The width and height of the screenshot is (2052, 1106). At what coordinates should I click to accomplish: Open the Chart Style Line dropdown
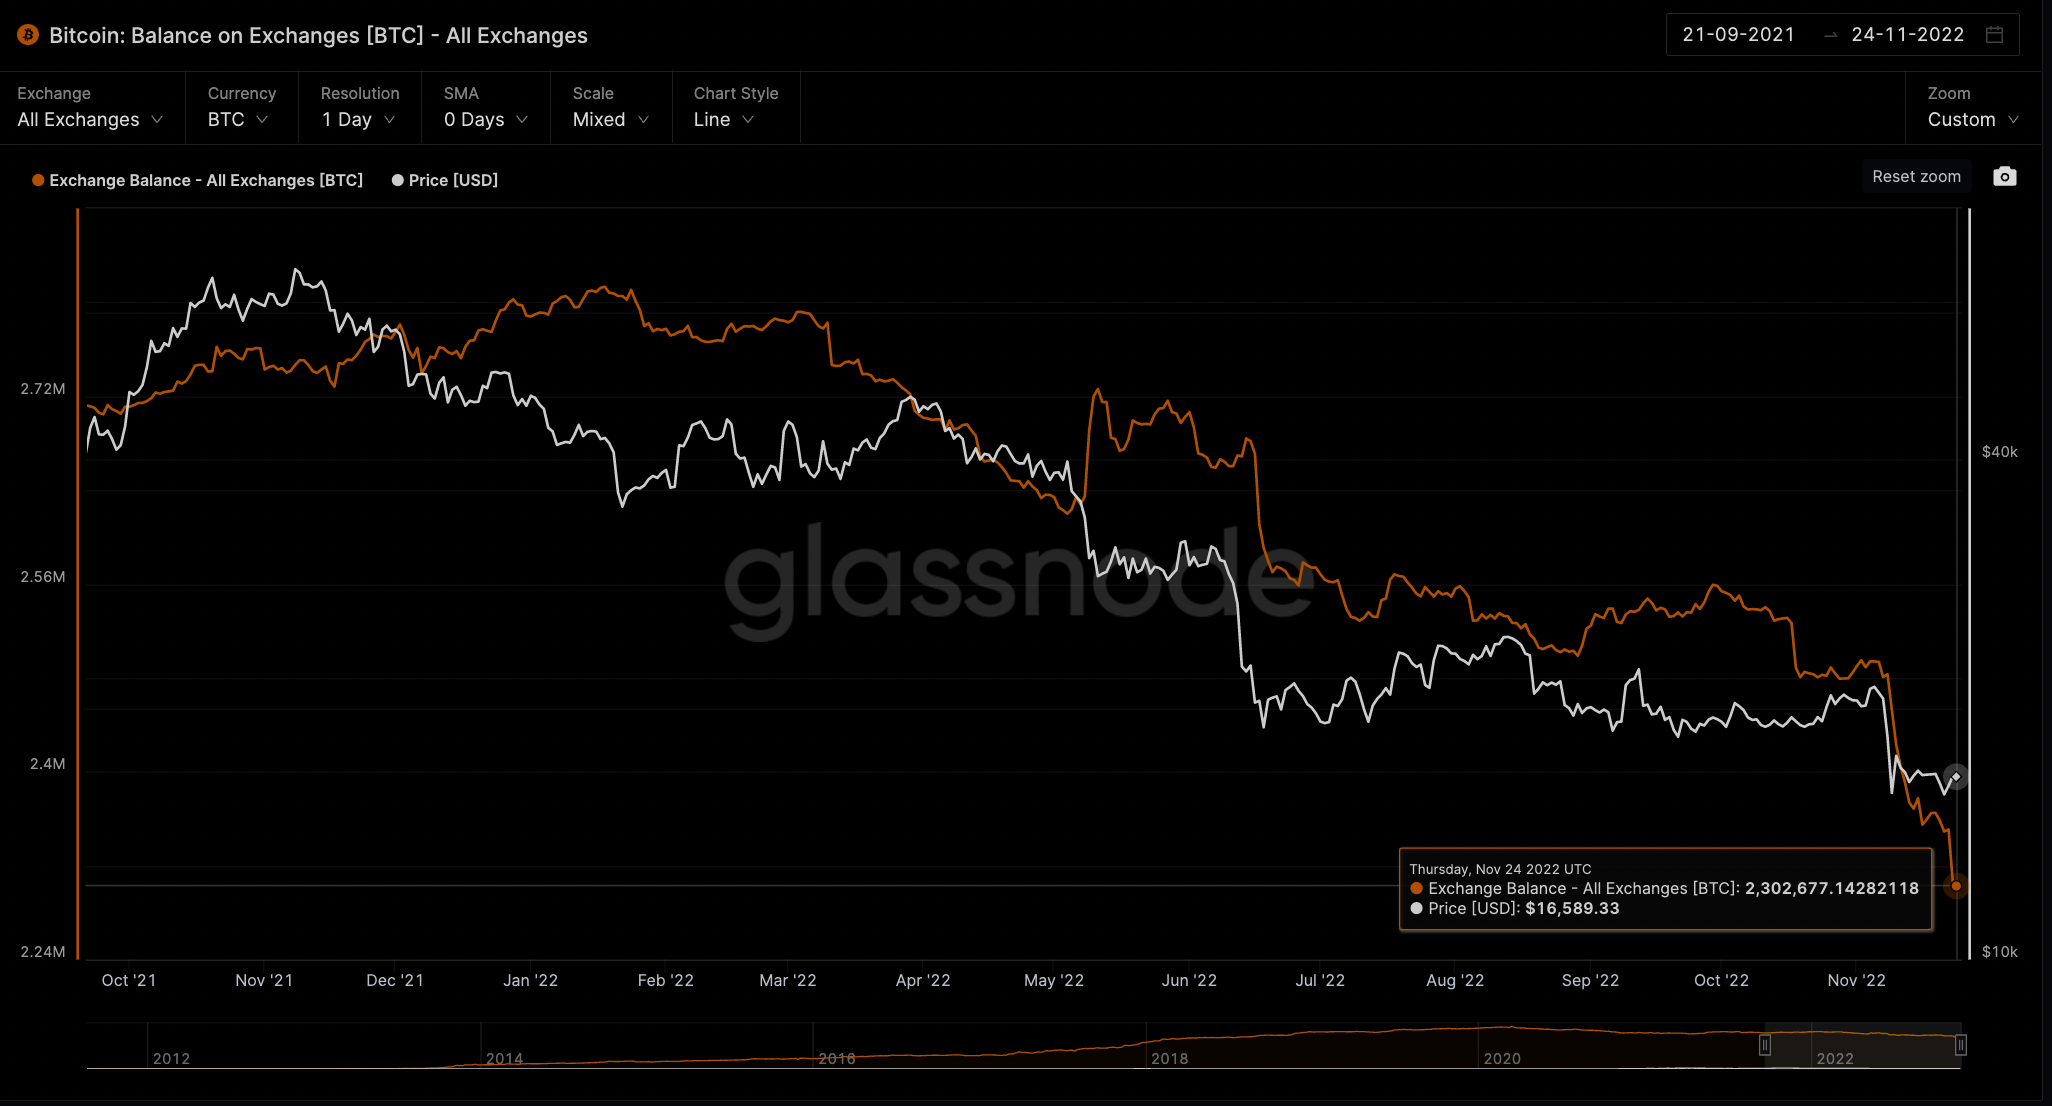pos(723,119)
